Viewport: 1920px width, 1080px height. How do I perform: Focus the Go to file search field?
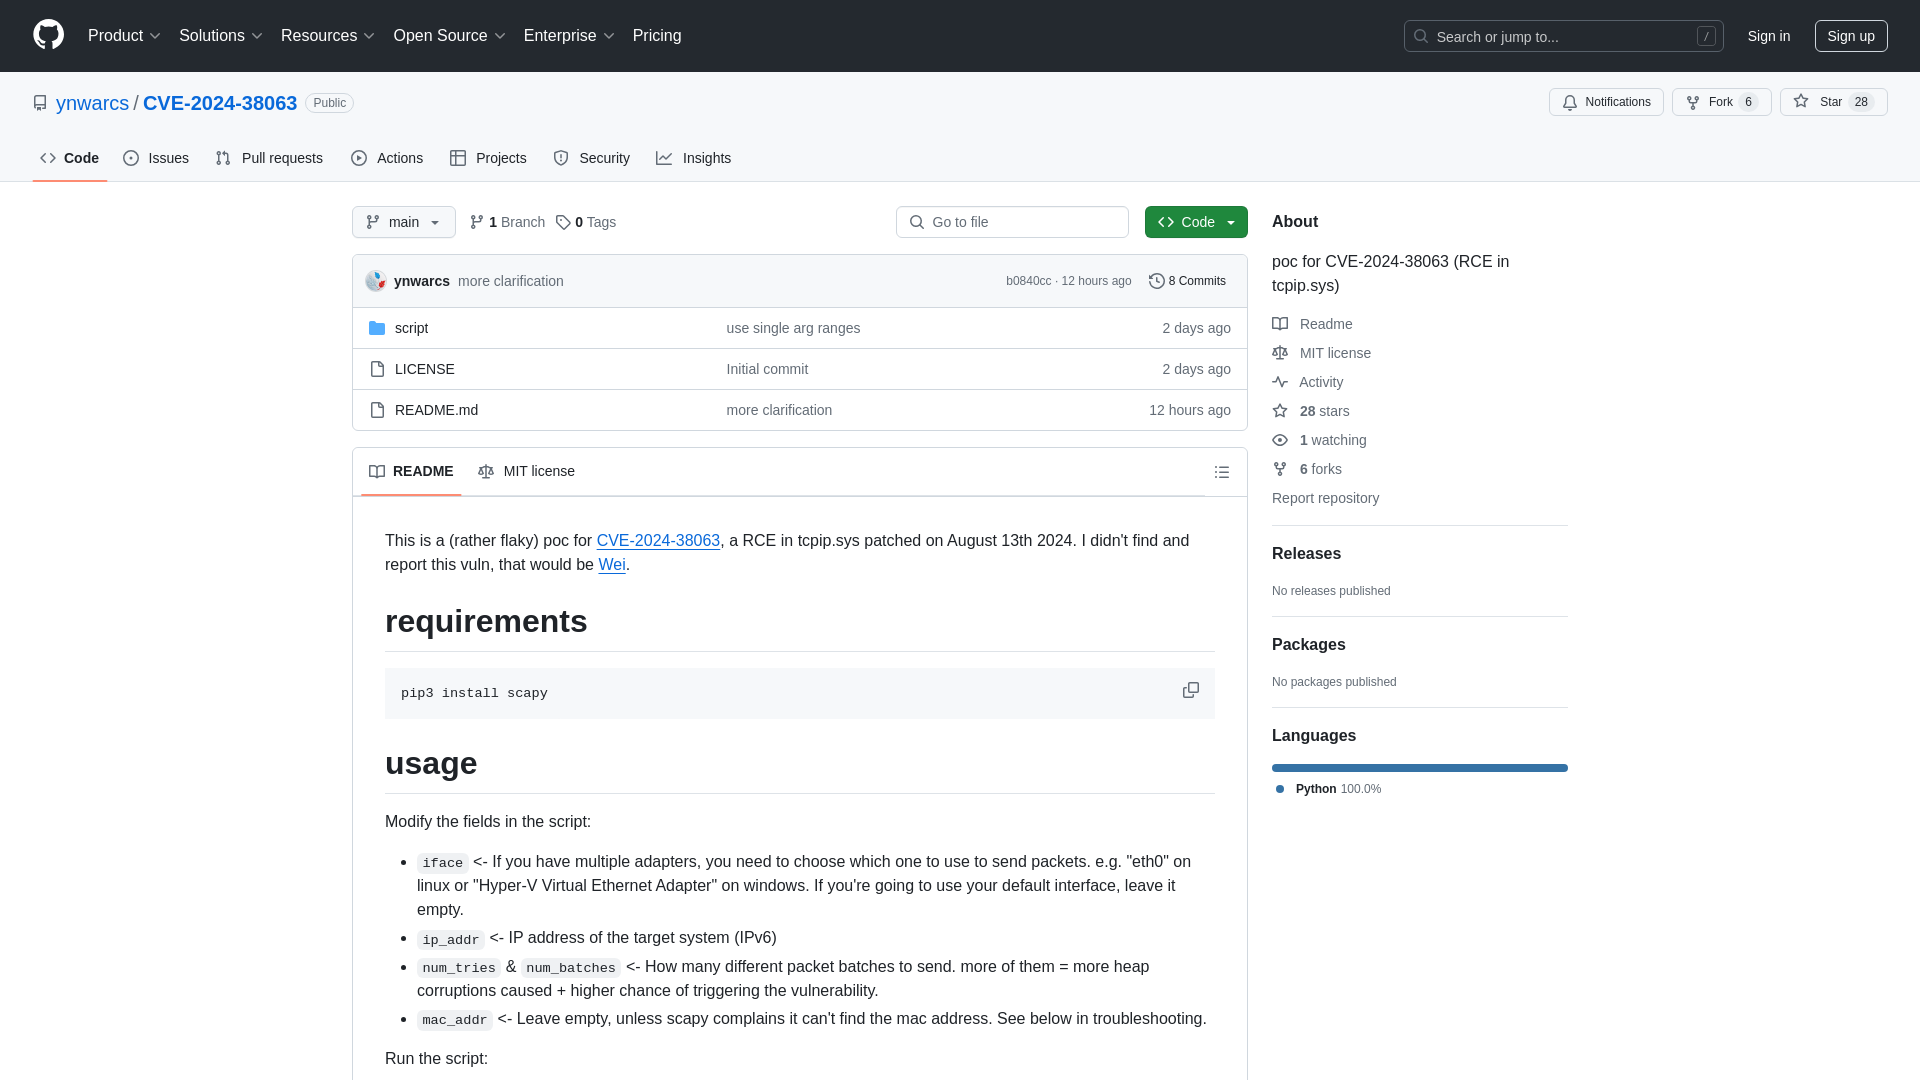[1012, 222]
